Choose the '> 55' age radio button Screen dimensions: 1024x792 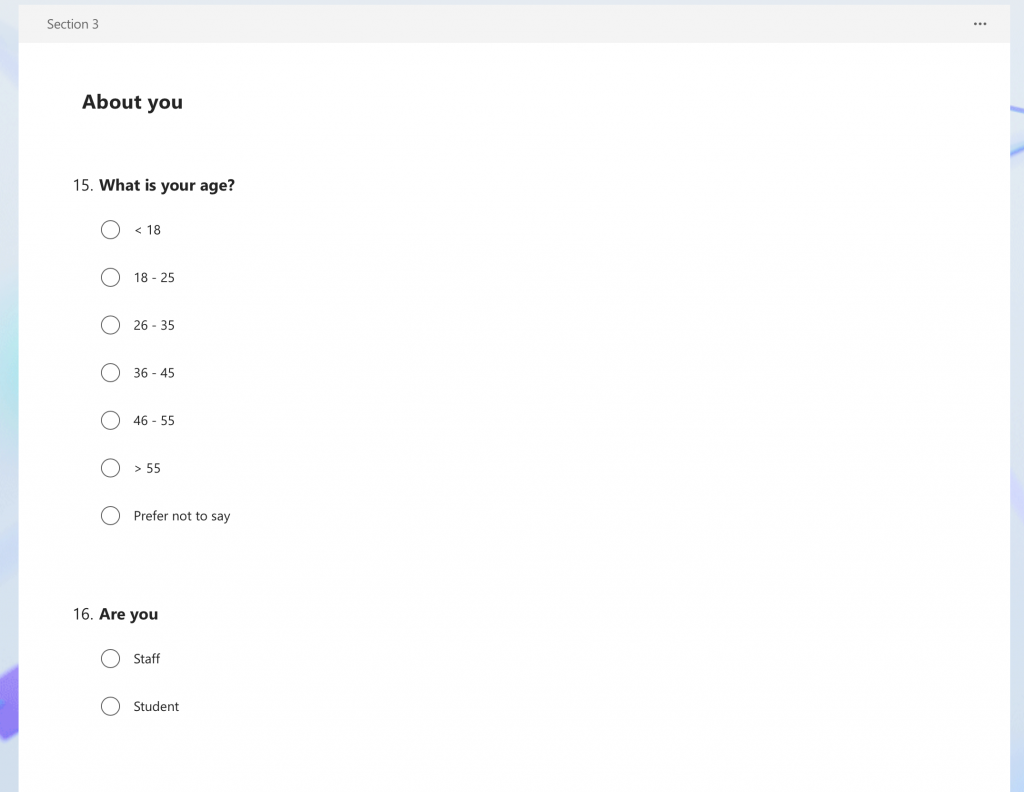tap(110, 468)
